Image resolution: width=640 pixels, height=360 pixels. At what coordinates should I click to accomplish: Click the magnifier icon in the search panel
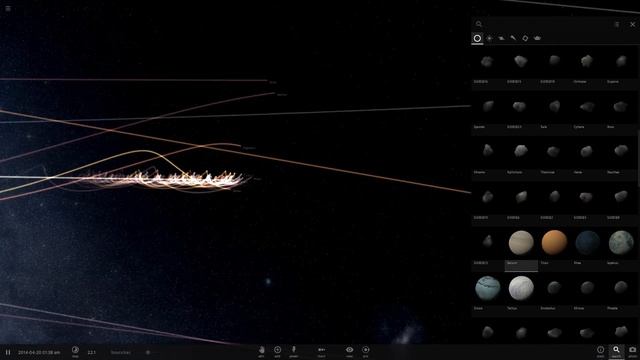click(479, 24)
